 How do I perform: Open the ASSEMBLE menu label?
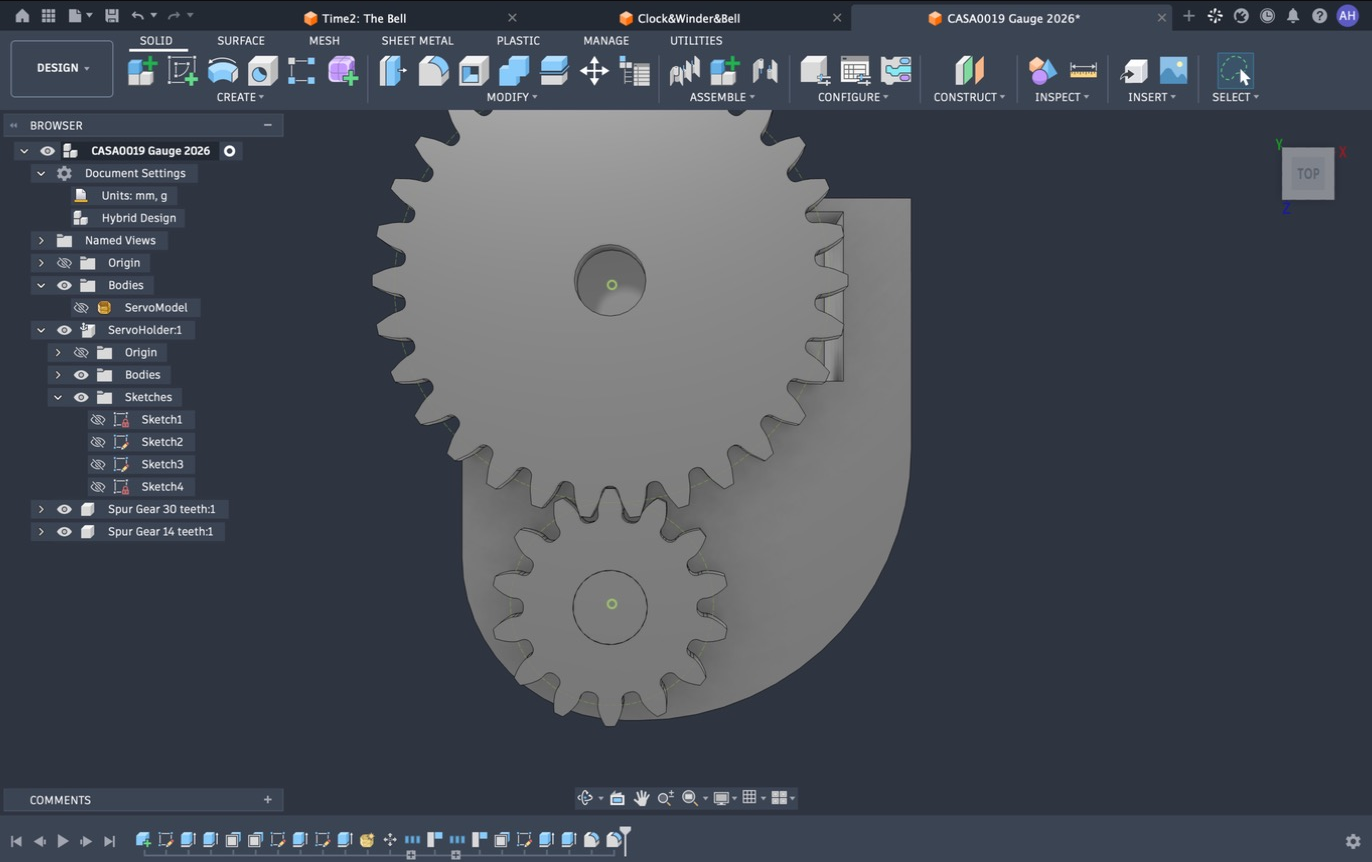tap(722, 97)
